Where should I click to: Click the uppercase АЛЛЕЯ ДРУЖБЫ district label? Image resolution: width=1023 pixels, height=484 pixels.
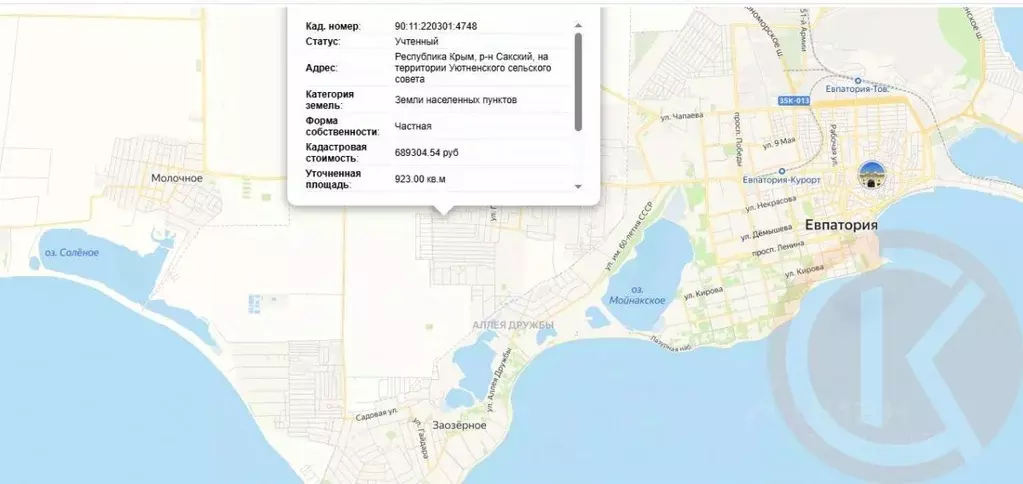click(x=513, y=326)
